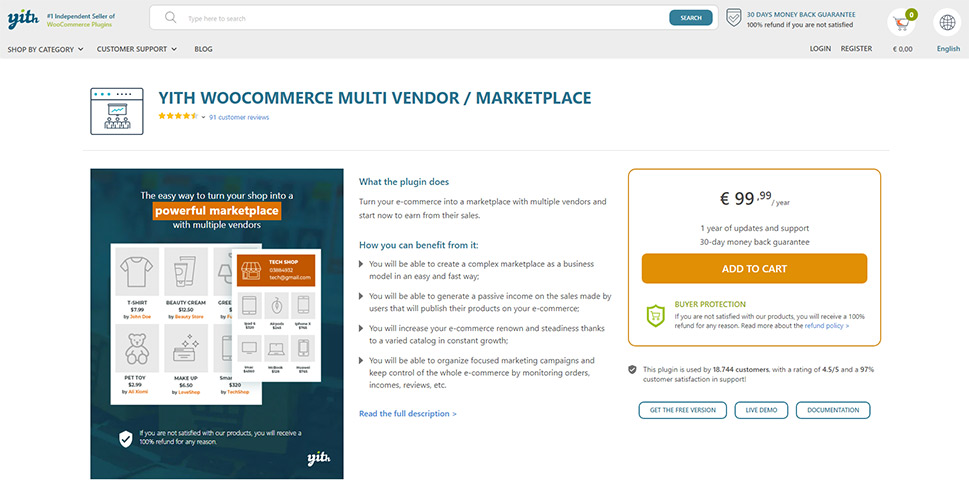This screenshot has width=969, height=492.
Task: Click Read the full description link
Action: (408, 414)
